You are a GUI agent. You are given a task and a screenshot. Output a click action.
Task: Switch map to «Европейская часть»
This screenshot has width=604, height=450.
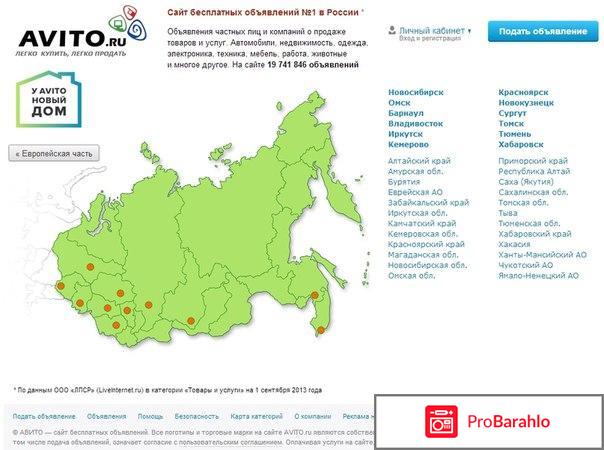(x=55, y=153)
